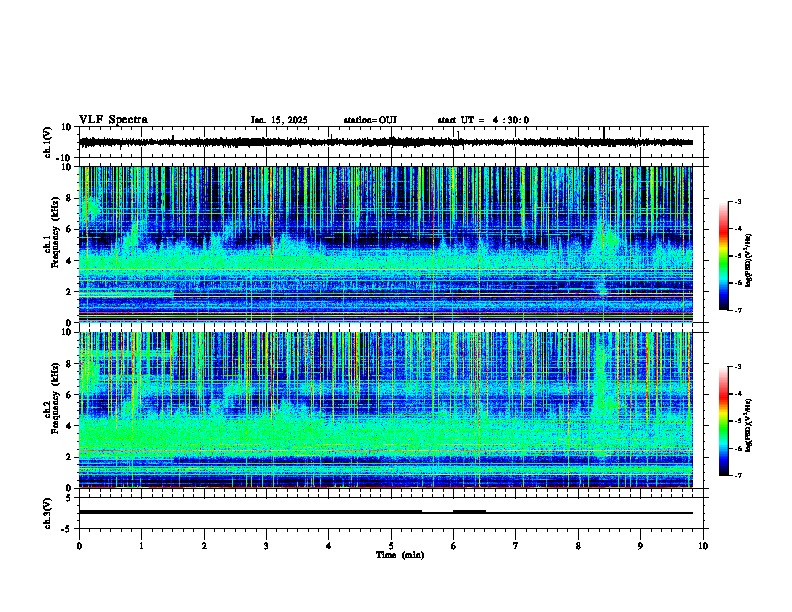Click the 'Time (min)' axis label

pyautogui.click(x=400, y=555)
